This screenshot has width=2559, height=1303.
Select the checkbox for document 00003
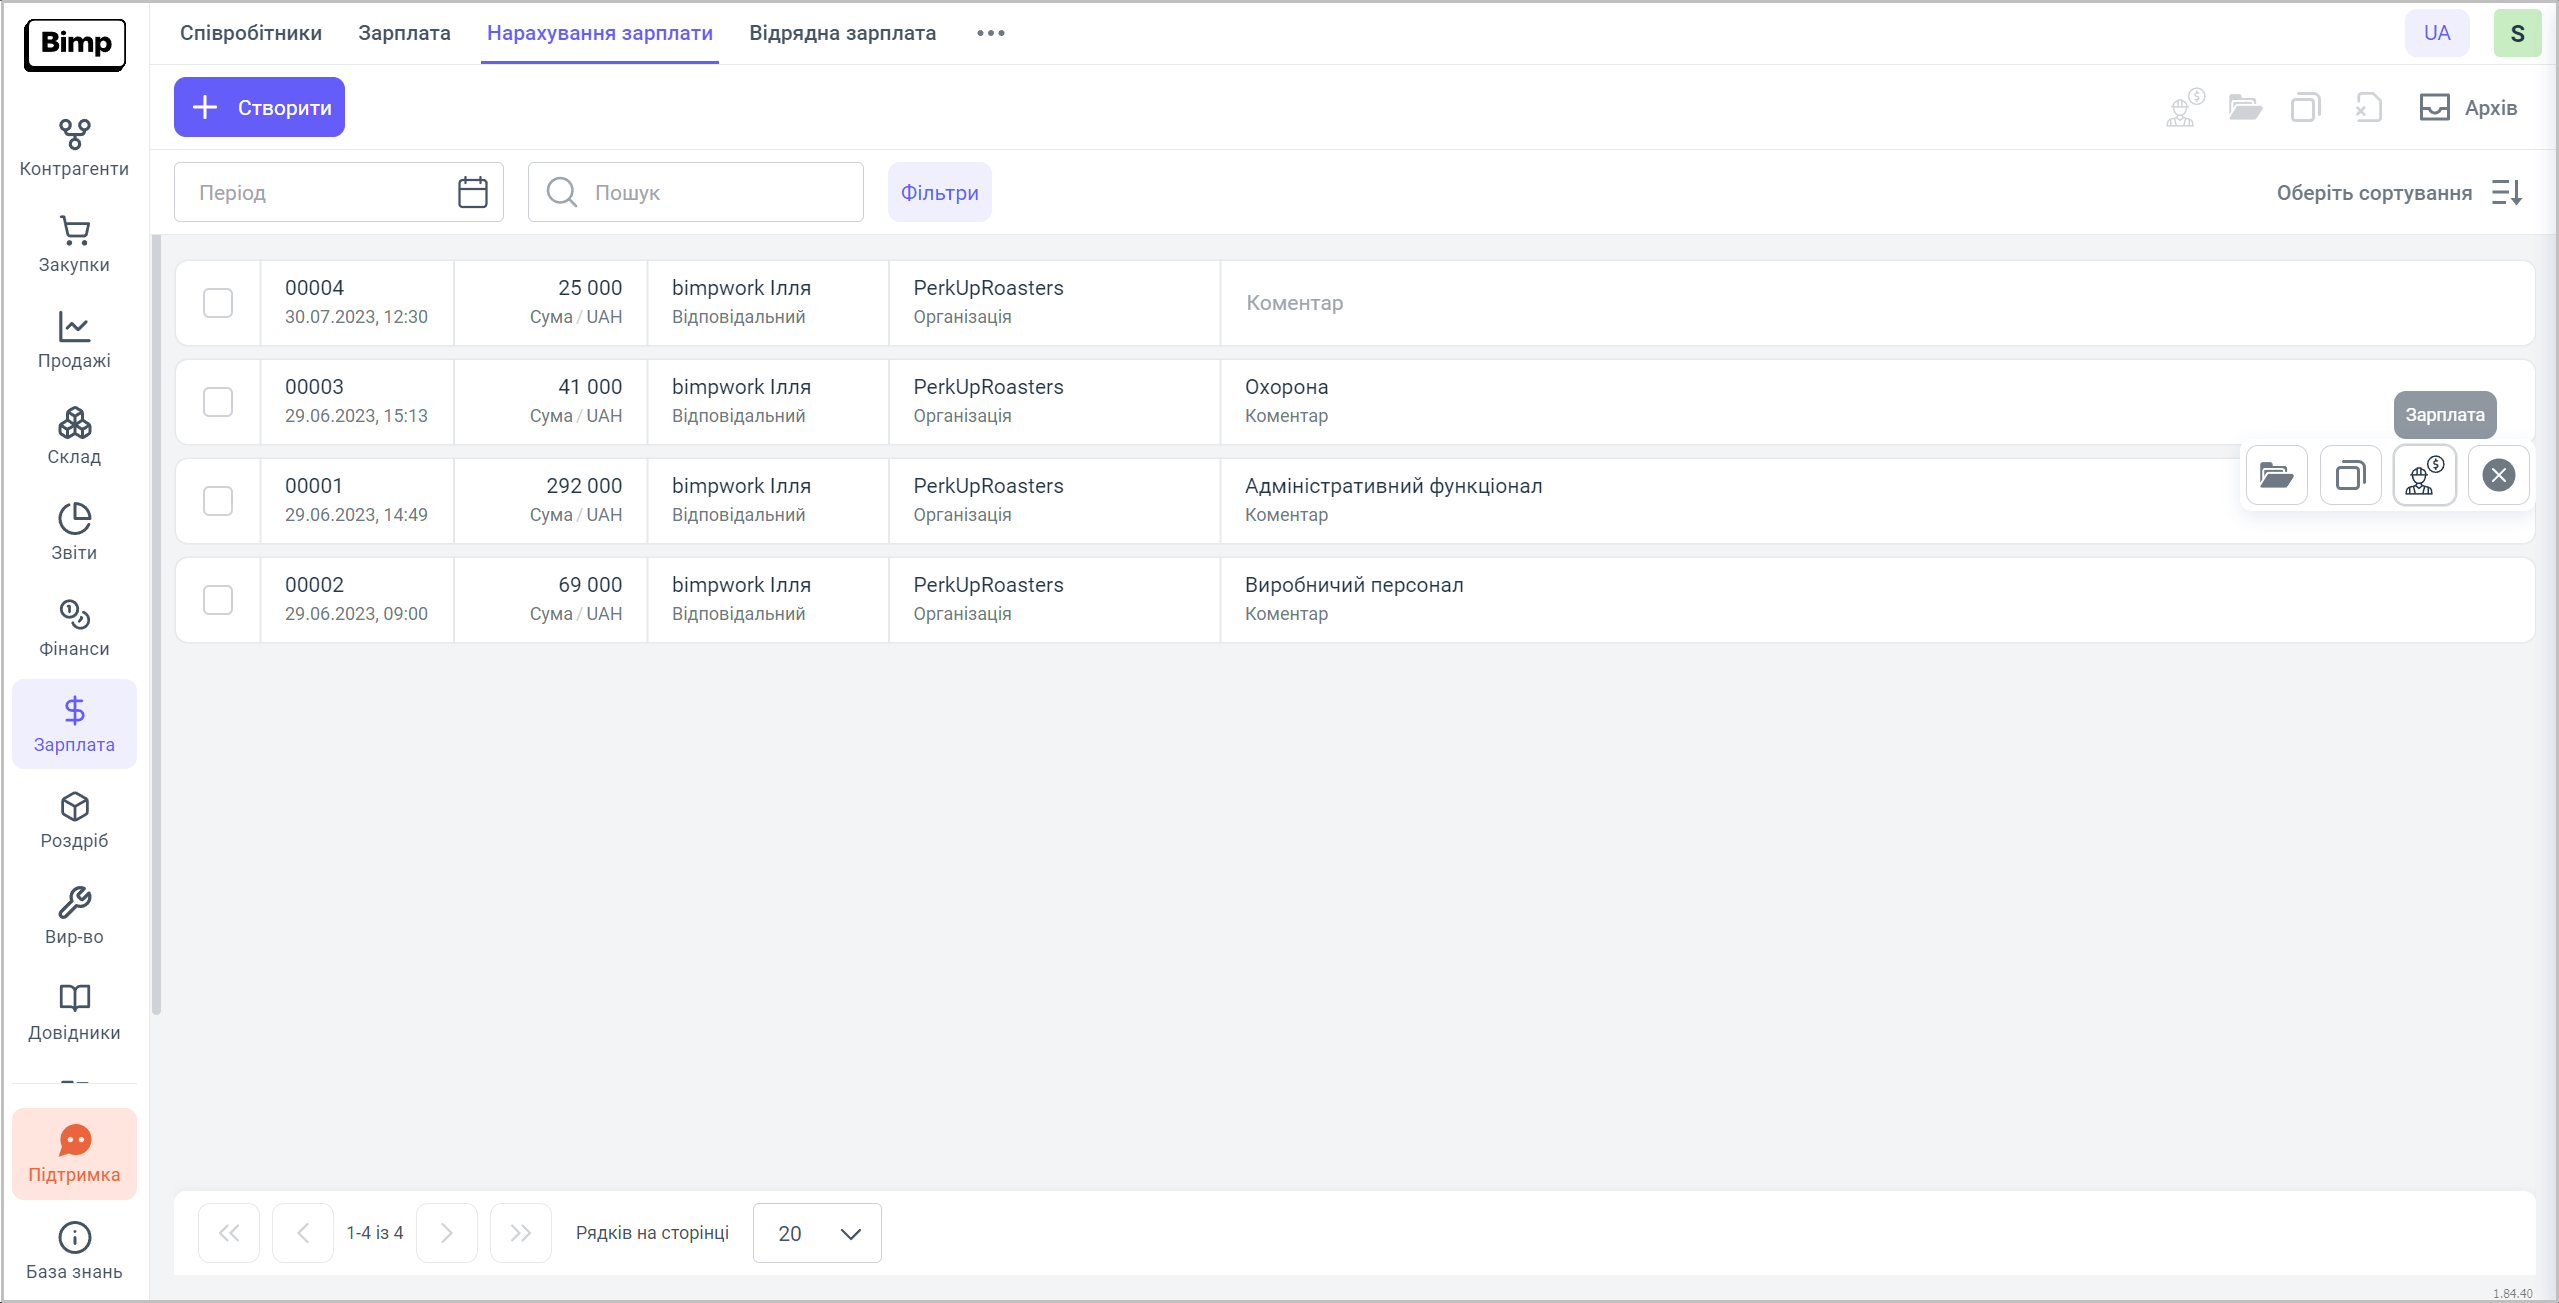pos(217,402)
